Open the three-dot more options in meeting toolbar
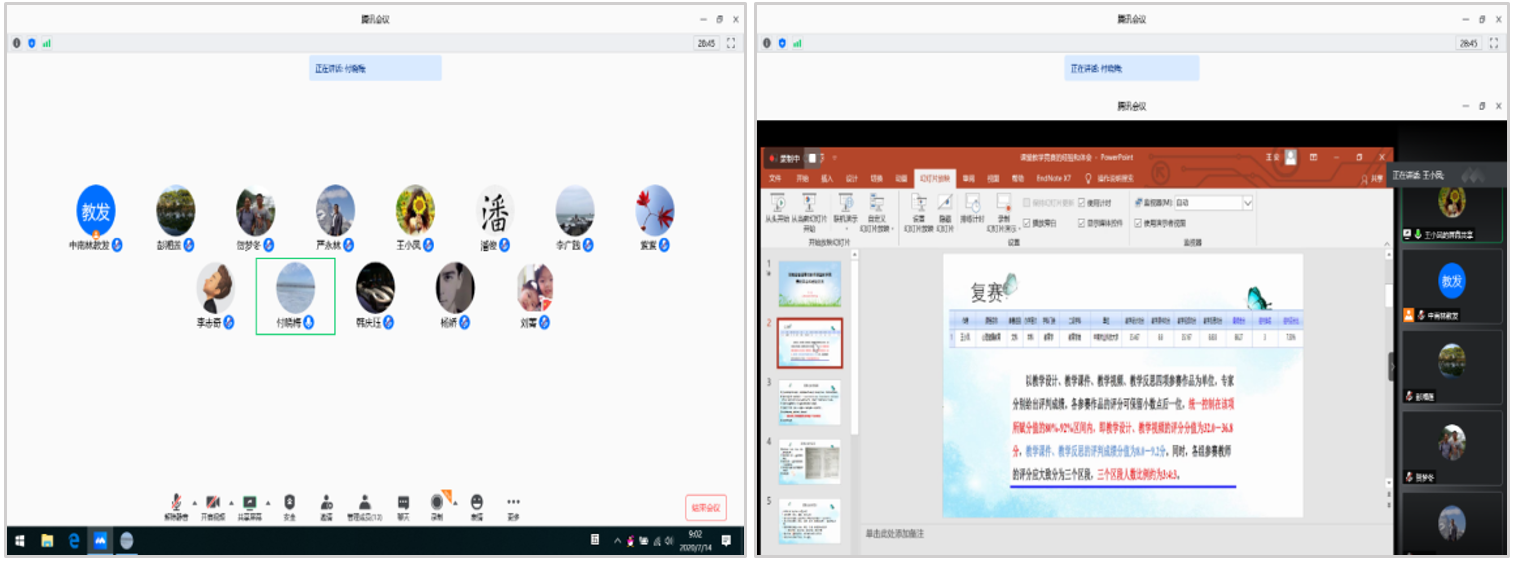This screenshot has height=562, width=1515. (x=513, y=508)
